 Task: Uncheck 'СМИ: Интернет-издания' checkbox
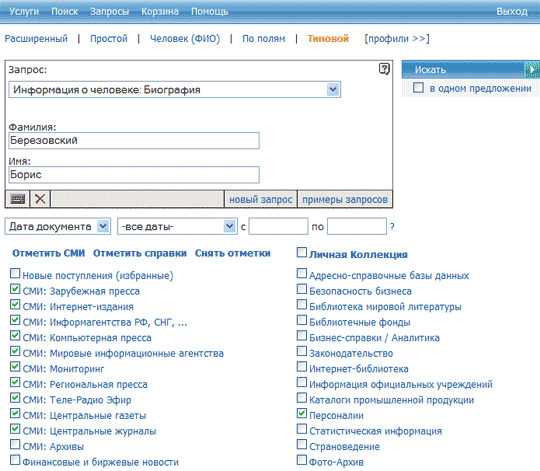[x=15, y=304]
